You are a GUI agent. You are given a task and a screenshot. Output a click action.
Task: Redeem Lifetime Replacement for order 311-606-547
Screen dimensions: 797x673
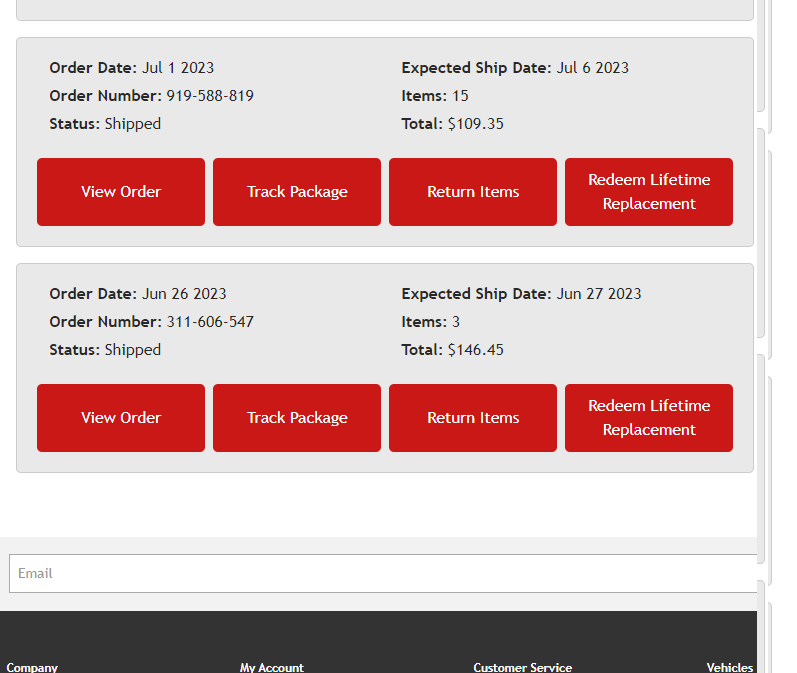tap(649, 418)
